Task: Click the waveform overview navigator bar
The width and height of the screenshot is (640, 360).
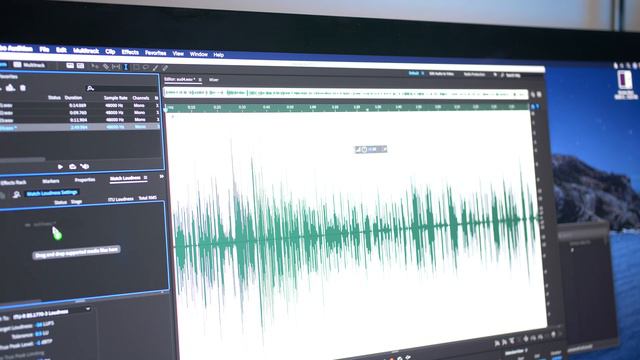Action: [x=346, y=93]
